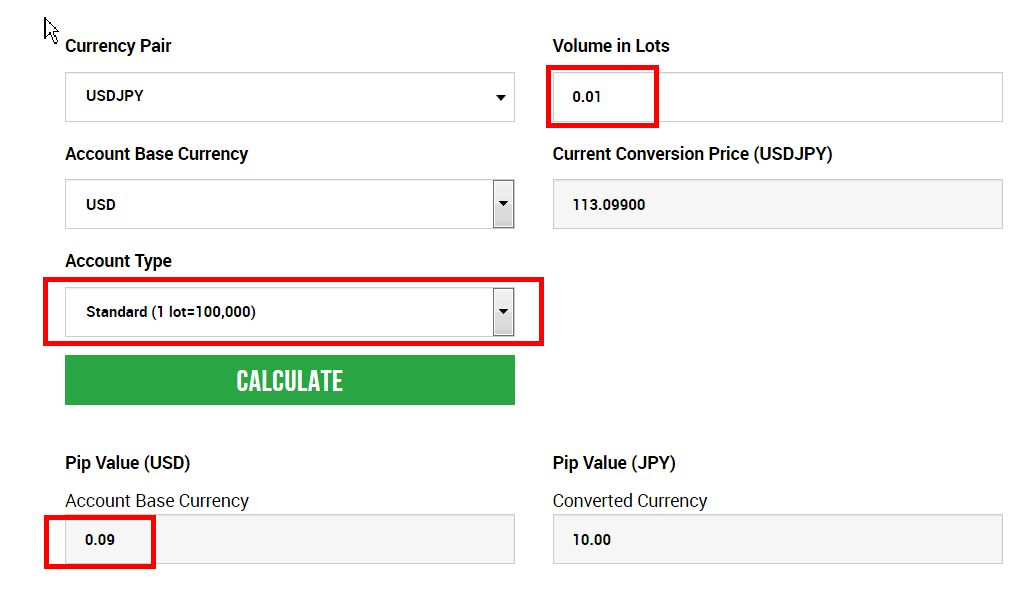
Task: Click the Pip Value (USD) heading
Action: [127, 463]
